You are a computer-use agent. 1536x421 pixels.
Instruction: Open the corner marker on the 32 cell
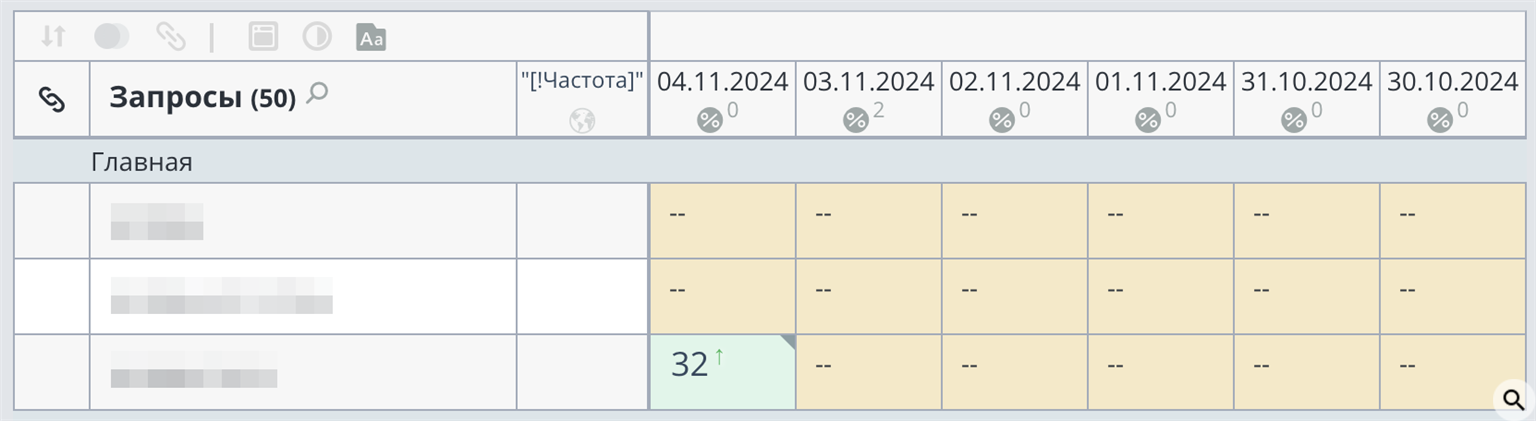pyautogui.click(x=788, y=342)
